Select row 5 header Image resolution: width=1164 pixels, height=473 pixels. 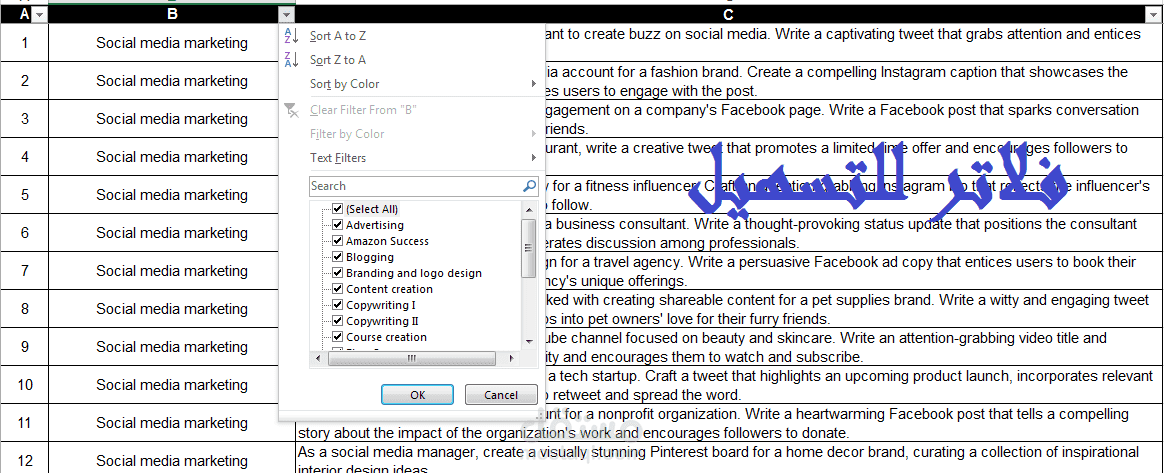pos(24,195)
